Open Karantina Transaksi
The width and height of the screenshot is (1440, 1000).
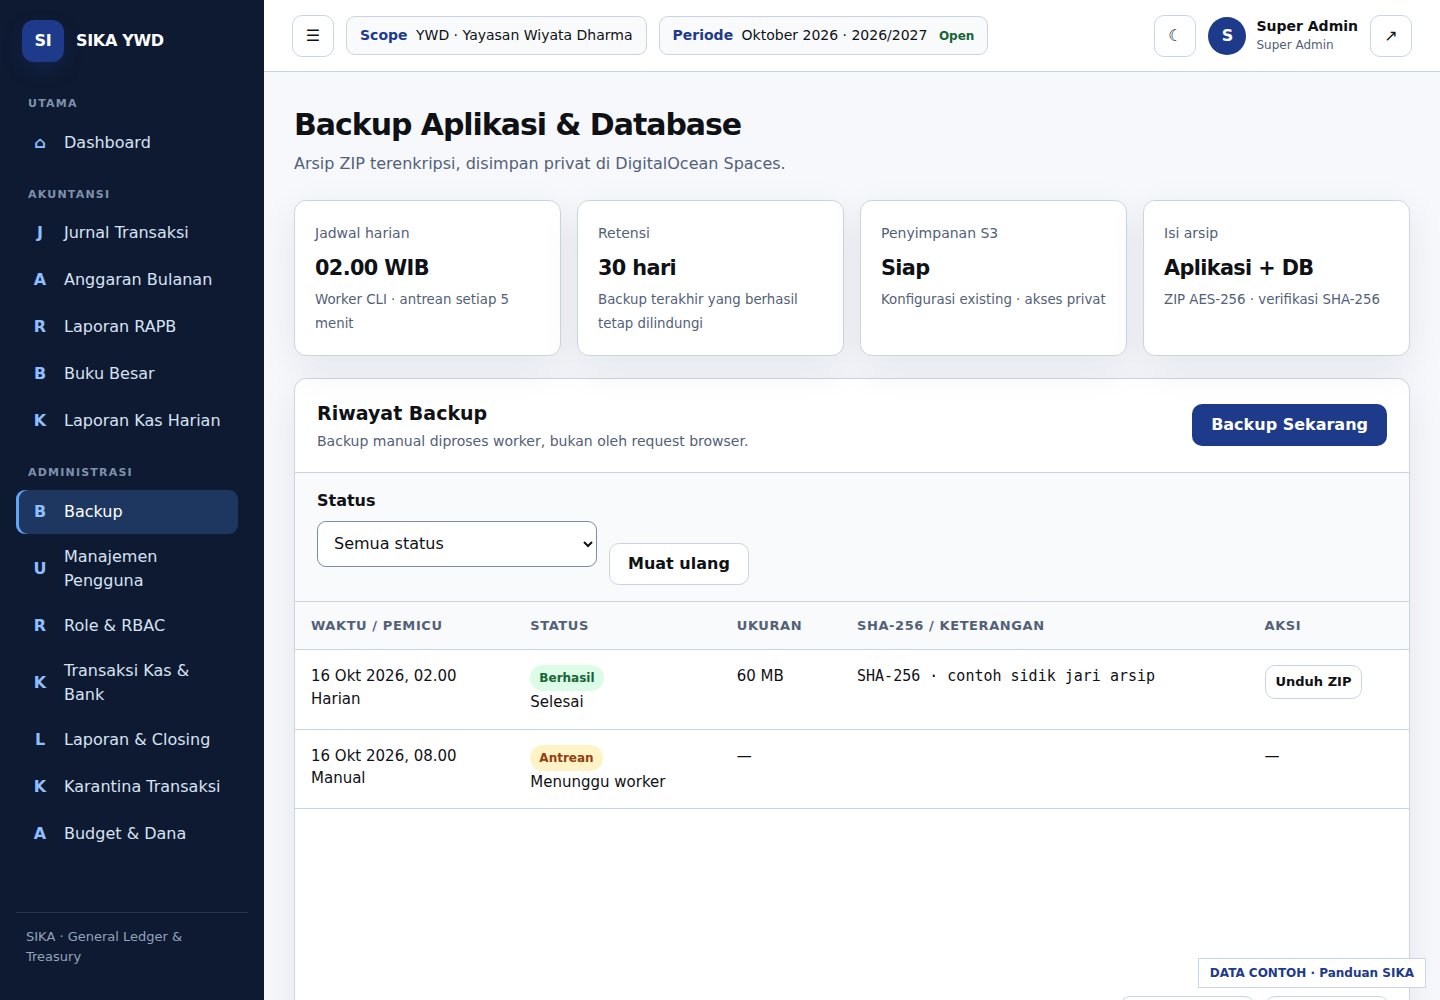(127, 787)
